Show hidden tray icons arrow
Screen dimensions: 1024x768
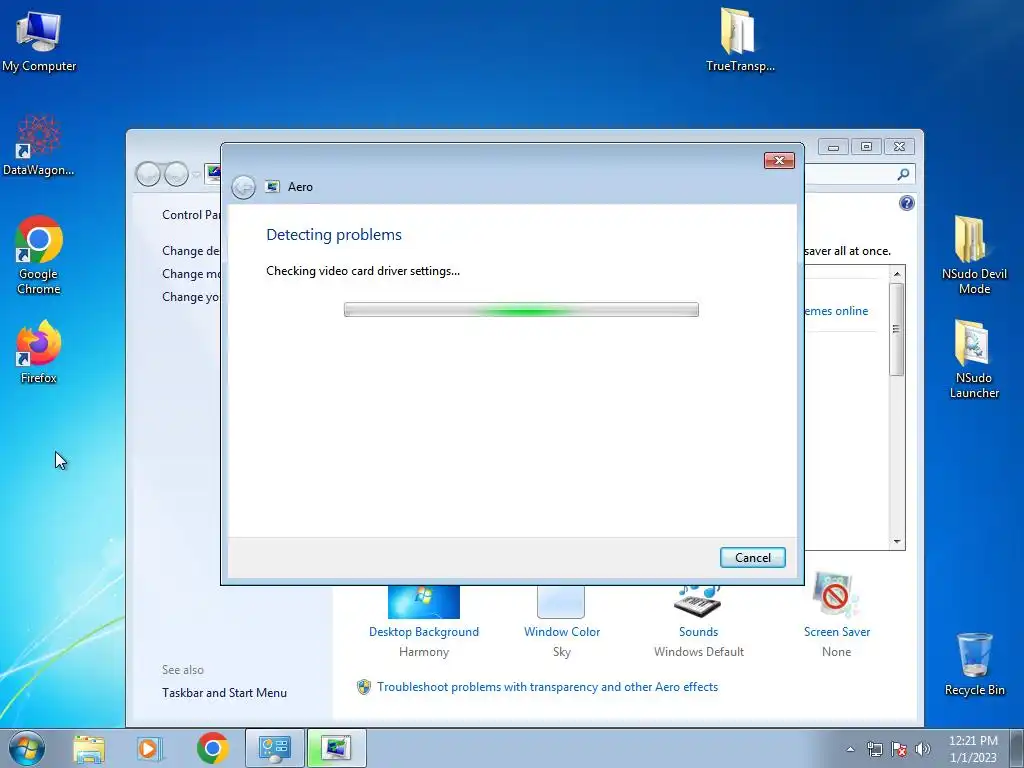[x=850, y=749]
